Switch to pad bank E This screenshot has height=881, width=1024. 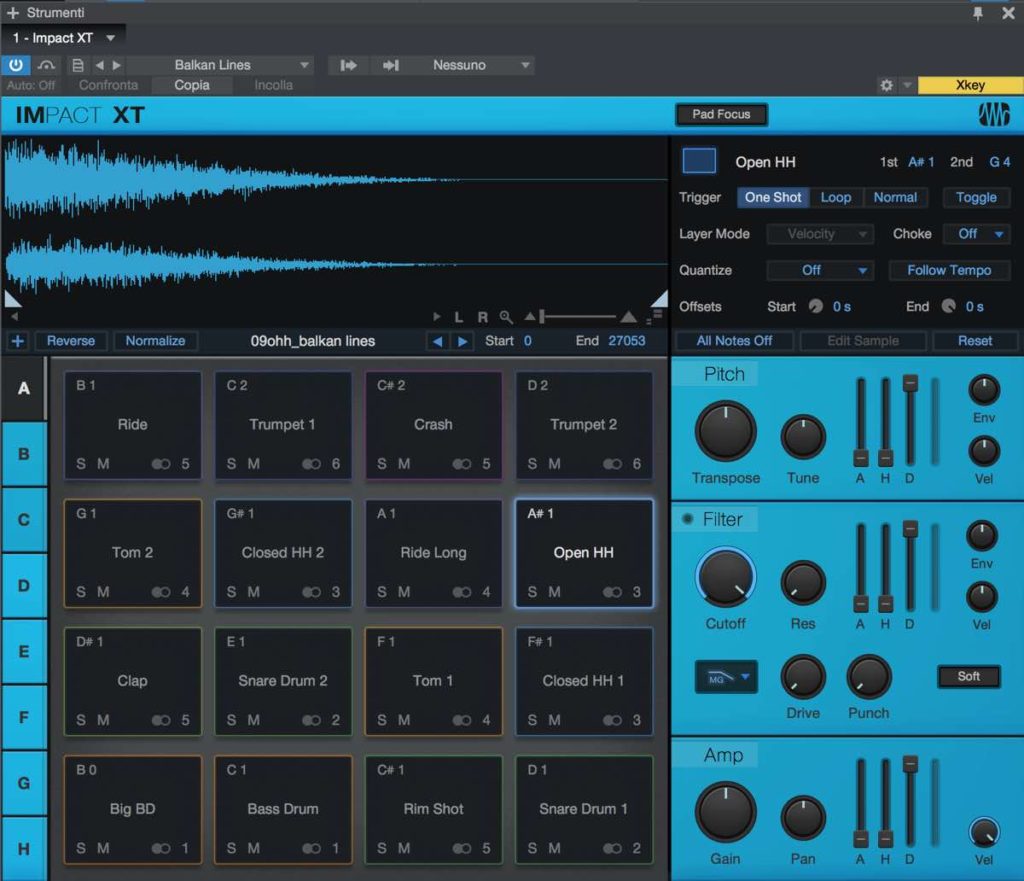click(24, 651)
